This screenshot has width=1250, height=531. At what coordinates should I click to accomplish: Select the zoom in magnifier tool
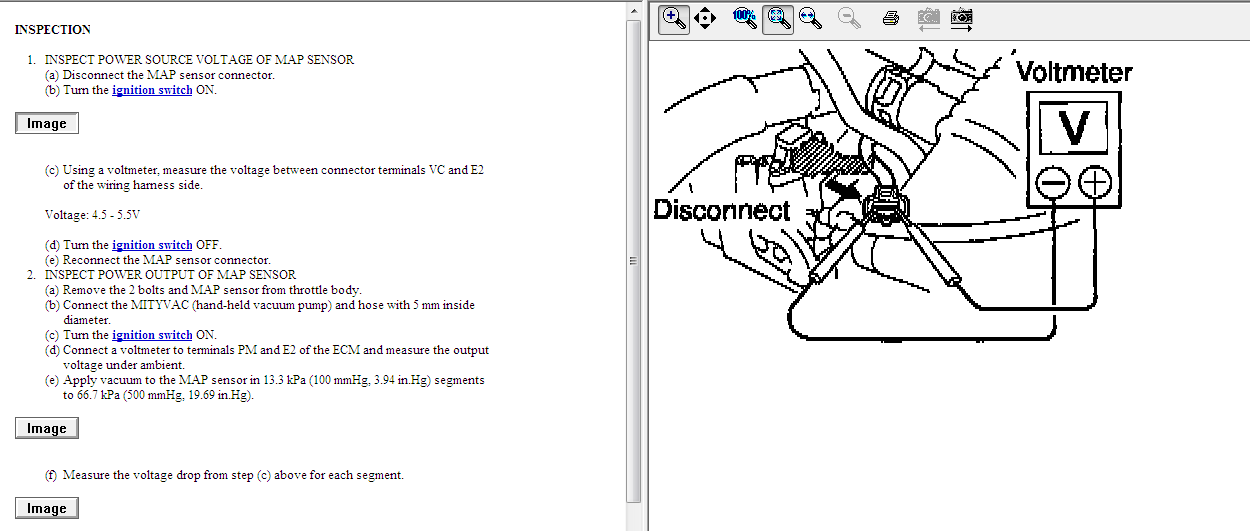[674, 19]
